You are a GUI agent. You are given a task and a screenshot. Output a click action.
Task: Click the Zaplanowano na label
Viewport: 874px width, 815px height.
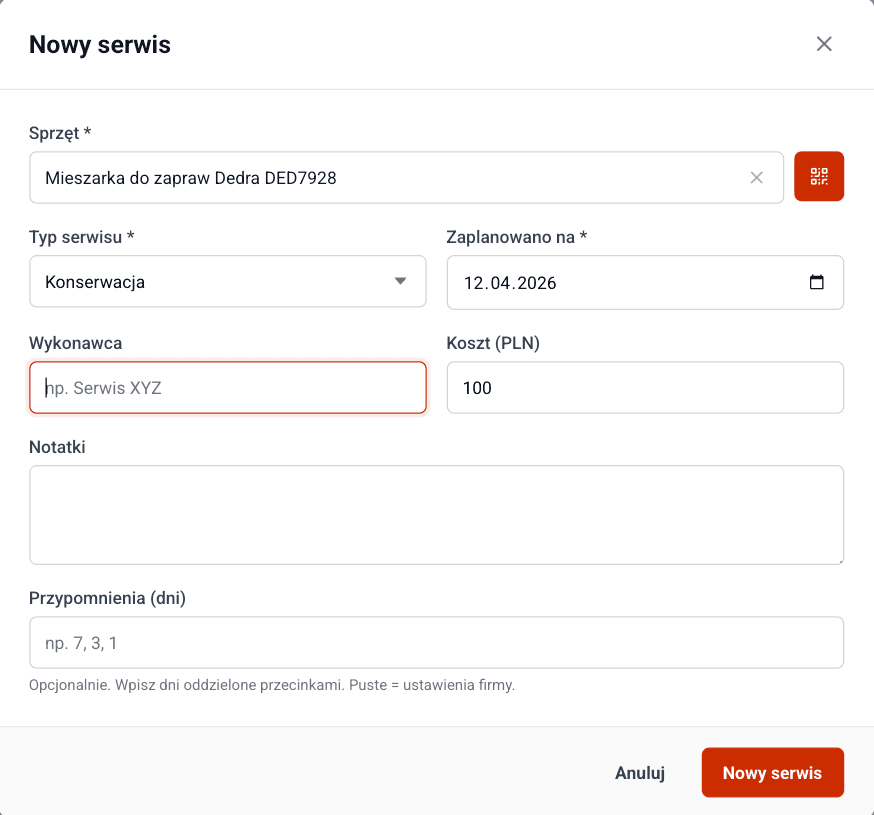coord(515,237)
